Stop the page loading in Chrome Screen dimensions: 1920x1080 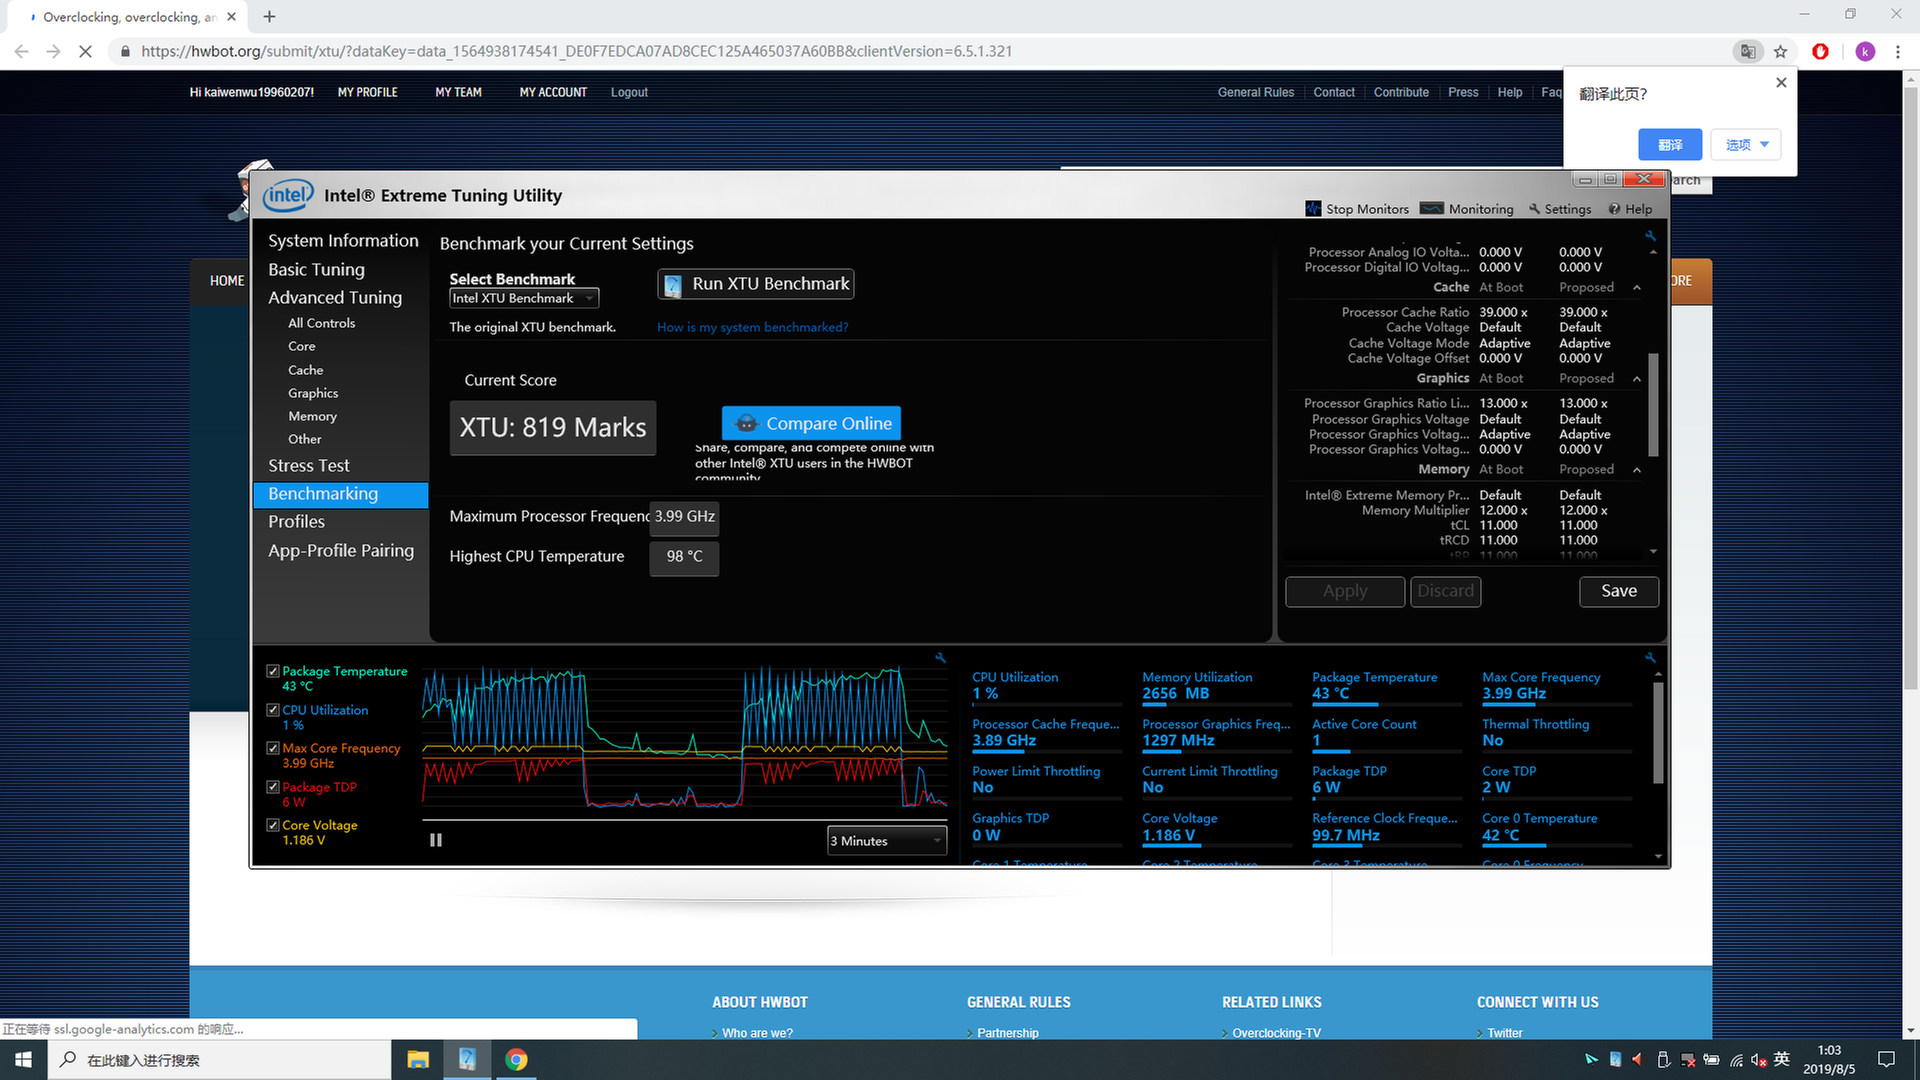(x=85, y=51)
